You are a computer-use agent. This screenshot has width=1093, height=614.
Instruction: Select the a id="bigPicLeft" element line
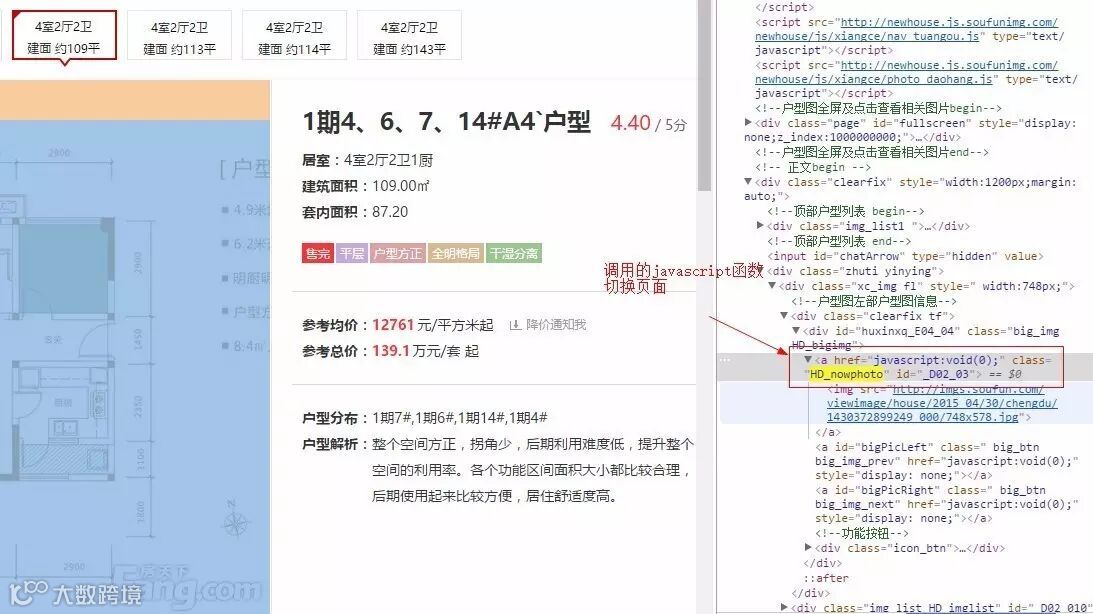point(946,461)
